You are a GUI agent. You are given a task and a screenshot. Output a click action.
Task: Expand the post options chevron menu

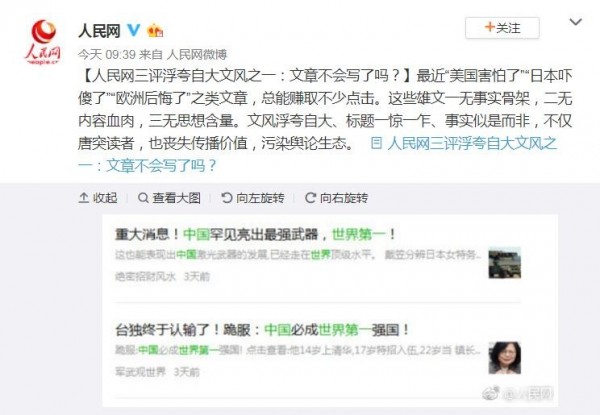coord(576,22)
